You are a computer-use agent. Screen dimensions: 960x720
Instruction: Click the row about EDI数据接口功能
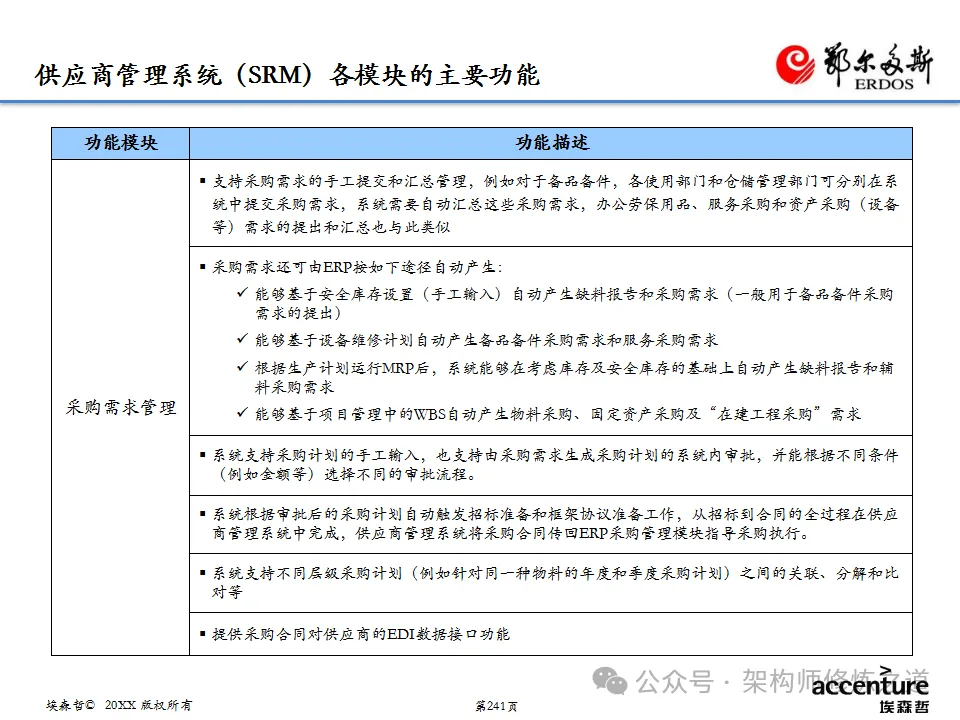click(551, 634)
